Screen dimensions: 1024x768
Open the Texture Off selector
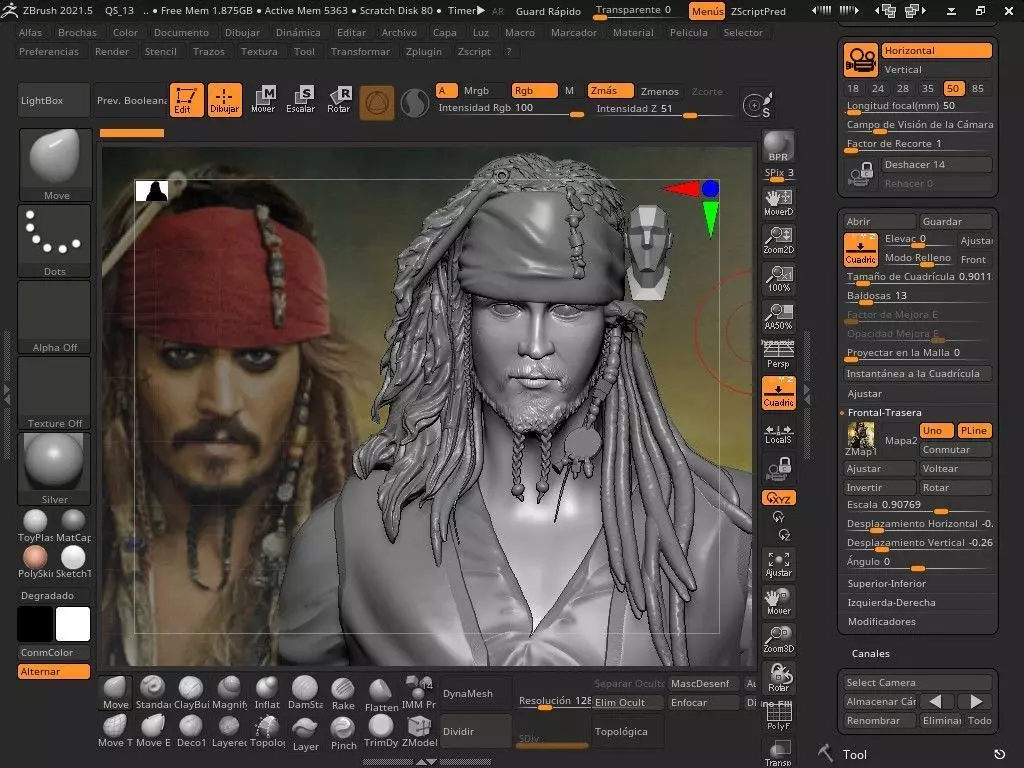click(x=55, y=393)
